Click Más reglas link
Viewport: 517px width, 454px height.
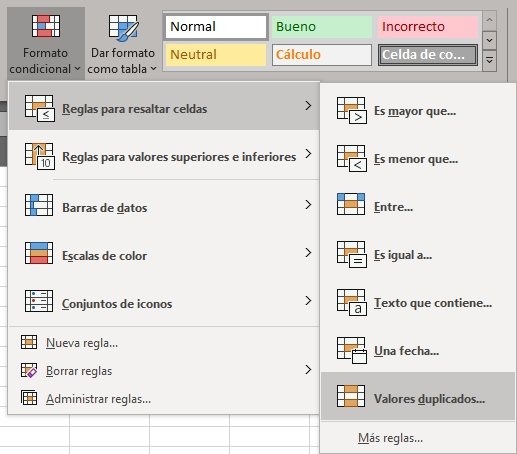point(390,438)
